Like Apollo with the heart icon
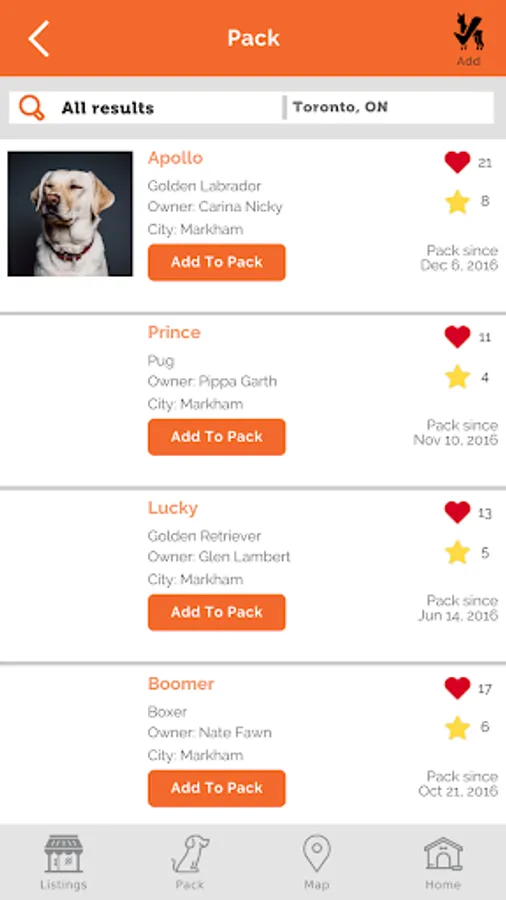The height and width of the screenshot is (900, 506). click(457, 162)
